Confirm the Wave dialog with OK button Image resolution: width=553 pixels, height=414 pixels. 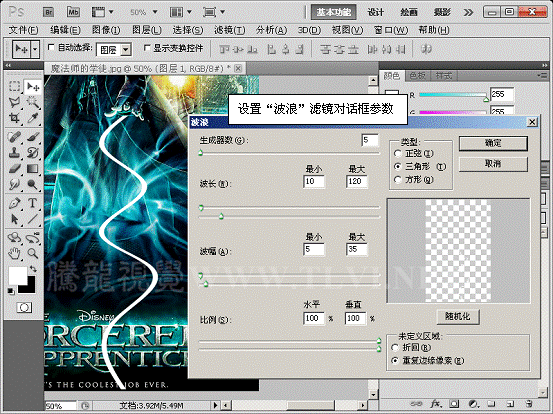pyautogui.click(x=493, y=144)
